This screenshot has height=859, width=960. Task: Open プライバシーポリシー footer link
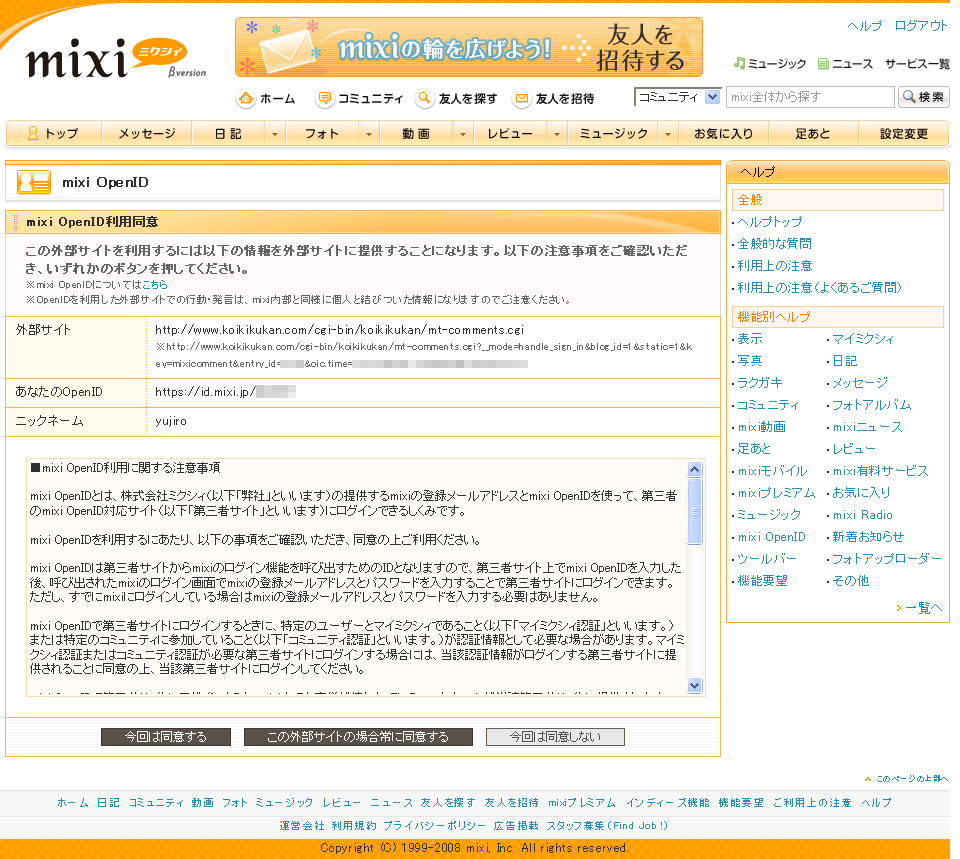pos(434,826)
